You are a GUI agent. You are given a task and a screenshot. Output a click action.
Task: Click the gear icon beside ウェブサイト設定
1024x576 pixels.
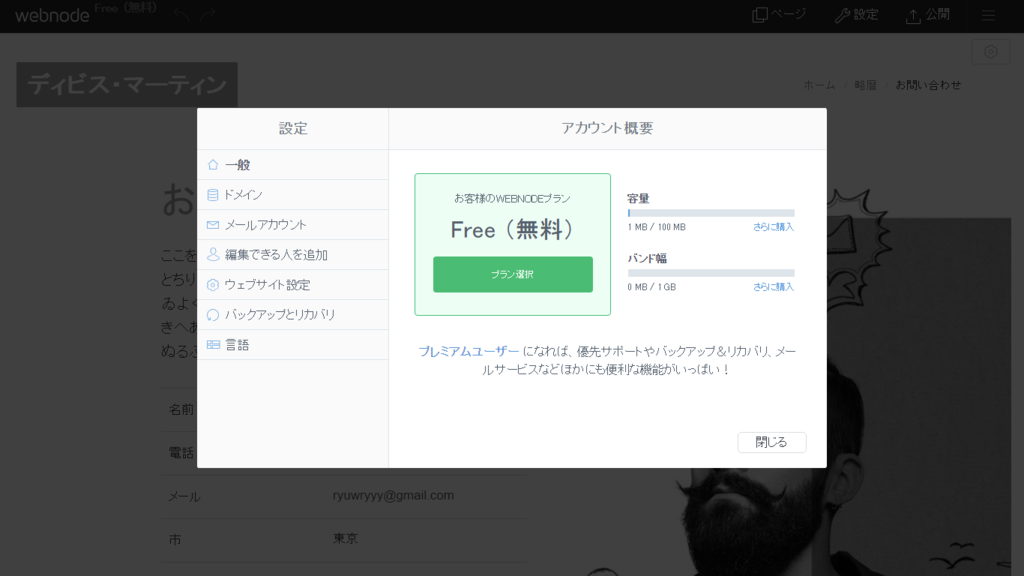pos(213,285)
